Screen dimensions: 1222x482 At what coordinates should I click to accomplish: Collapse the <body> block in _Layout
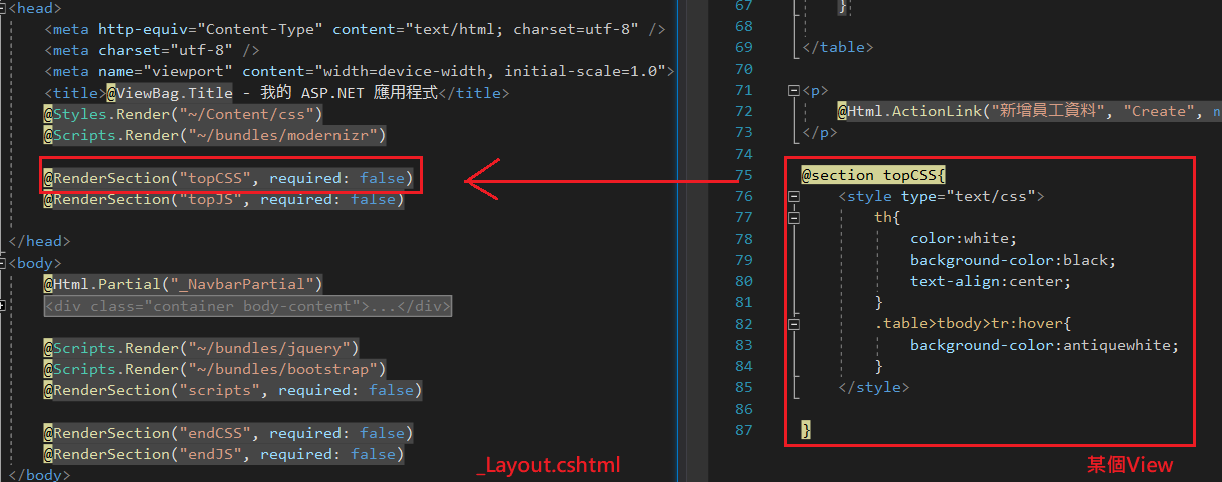(x=4, y=263)
